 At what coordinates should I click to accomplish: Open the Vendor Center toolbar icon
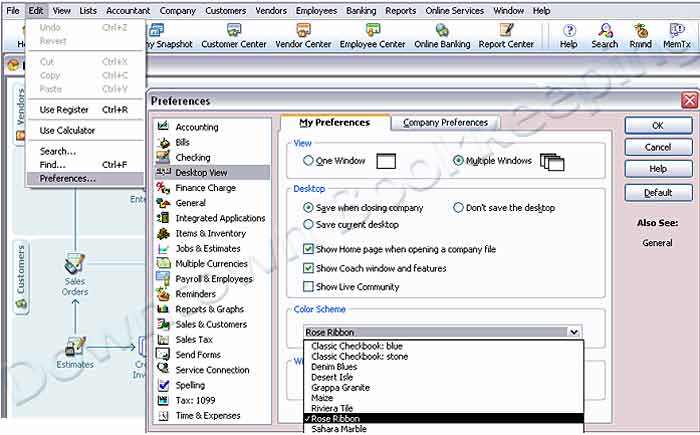[x=303, y=36]
